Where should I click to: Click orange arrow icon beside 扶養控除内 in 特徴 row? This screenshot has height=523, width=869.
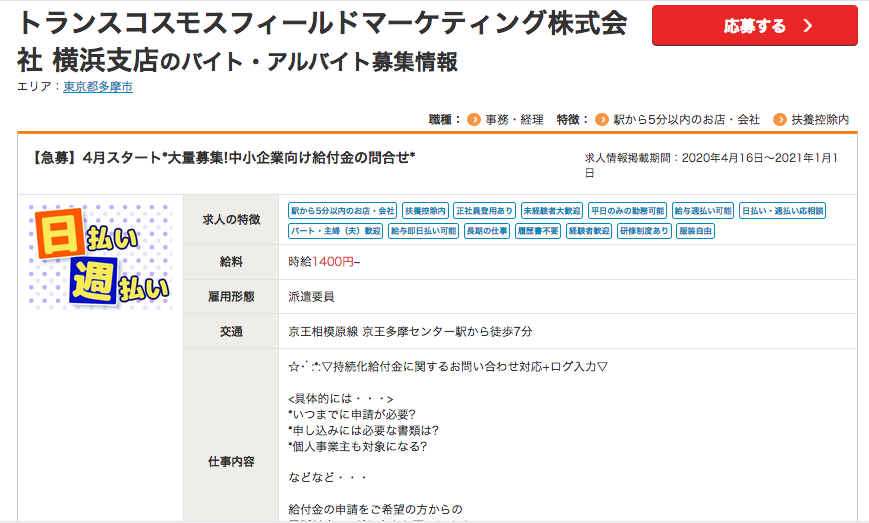[780, 119]
